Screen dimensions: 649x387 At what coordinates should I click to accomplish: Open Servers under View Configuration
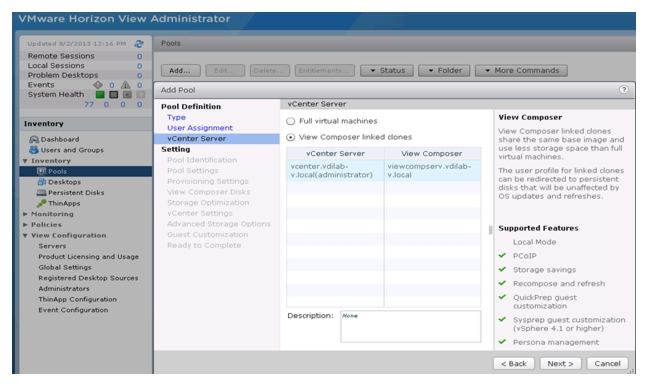click(x=52, y=246)
